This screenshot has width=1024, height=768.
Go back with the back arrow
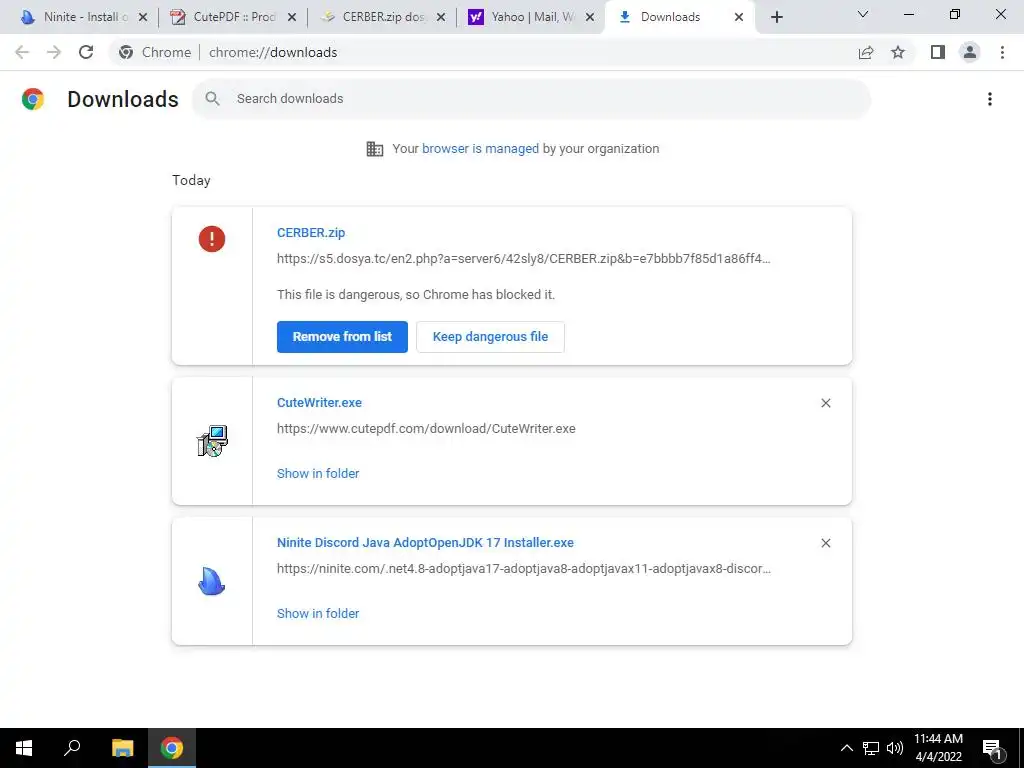click(x=22, y=52)
